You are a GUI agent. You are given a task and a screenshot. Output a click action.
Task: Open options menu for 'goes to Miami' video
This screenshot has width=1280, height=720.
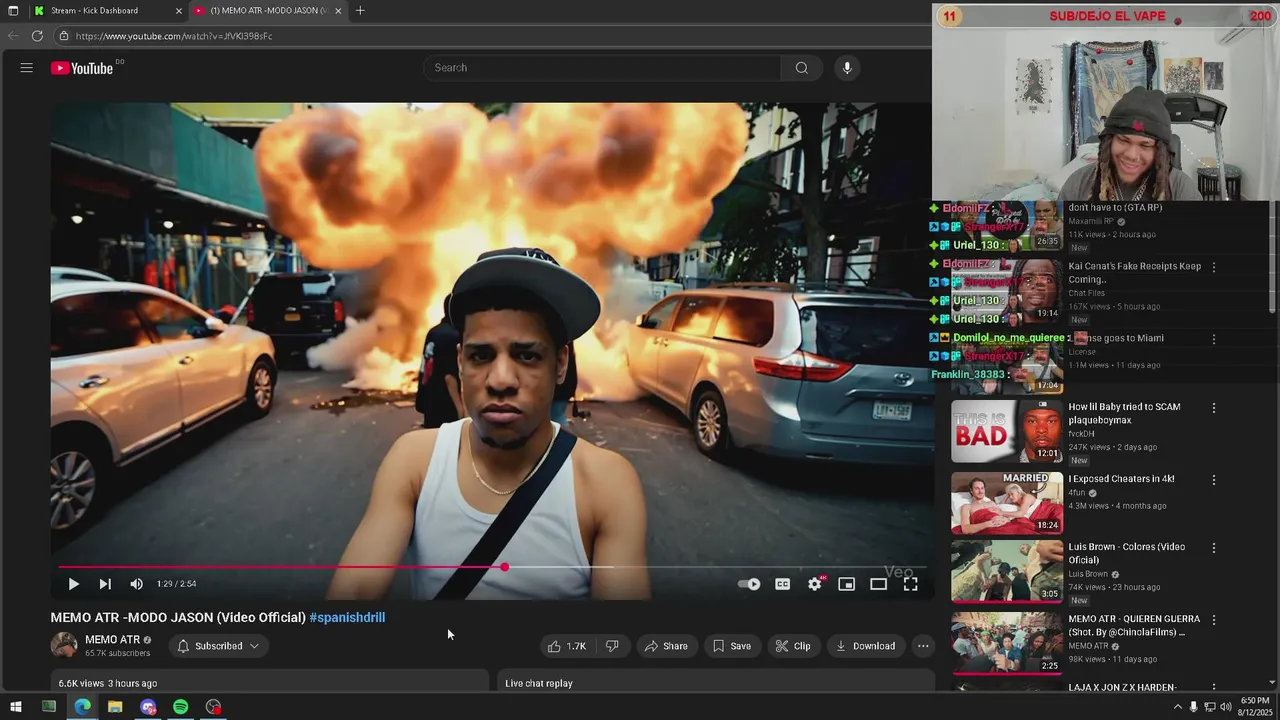(x=1214, y=339)
